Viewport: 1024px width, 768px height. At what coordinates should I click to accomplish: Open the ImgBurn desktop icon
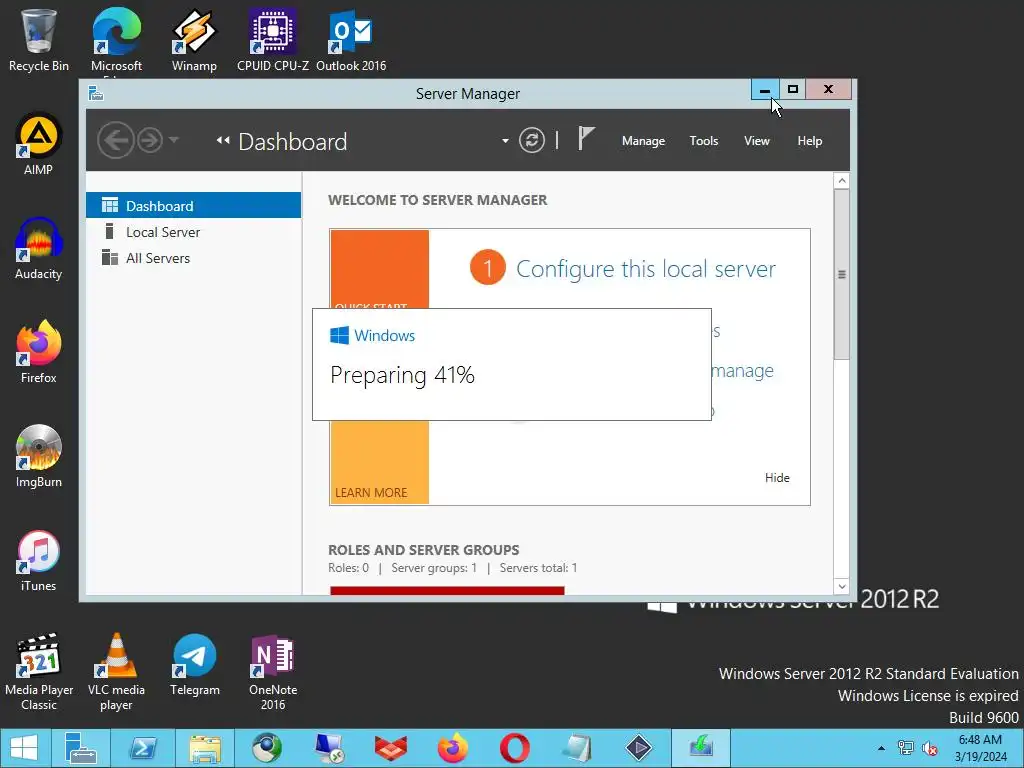click(39, 456)
